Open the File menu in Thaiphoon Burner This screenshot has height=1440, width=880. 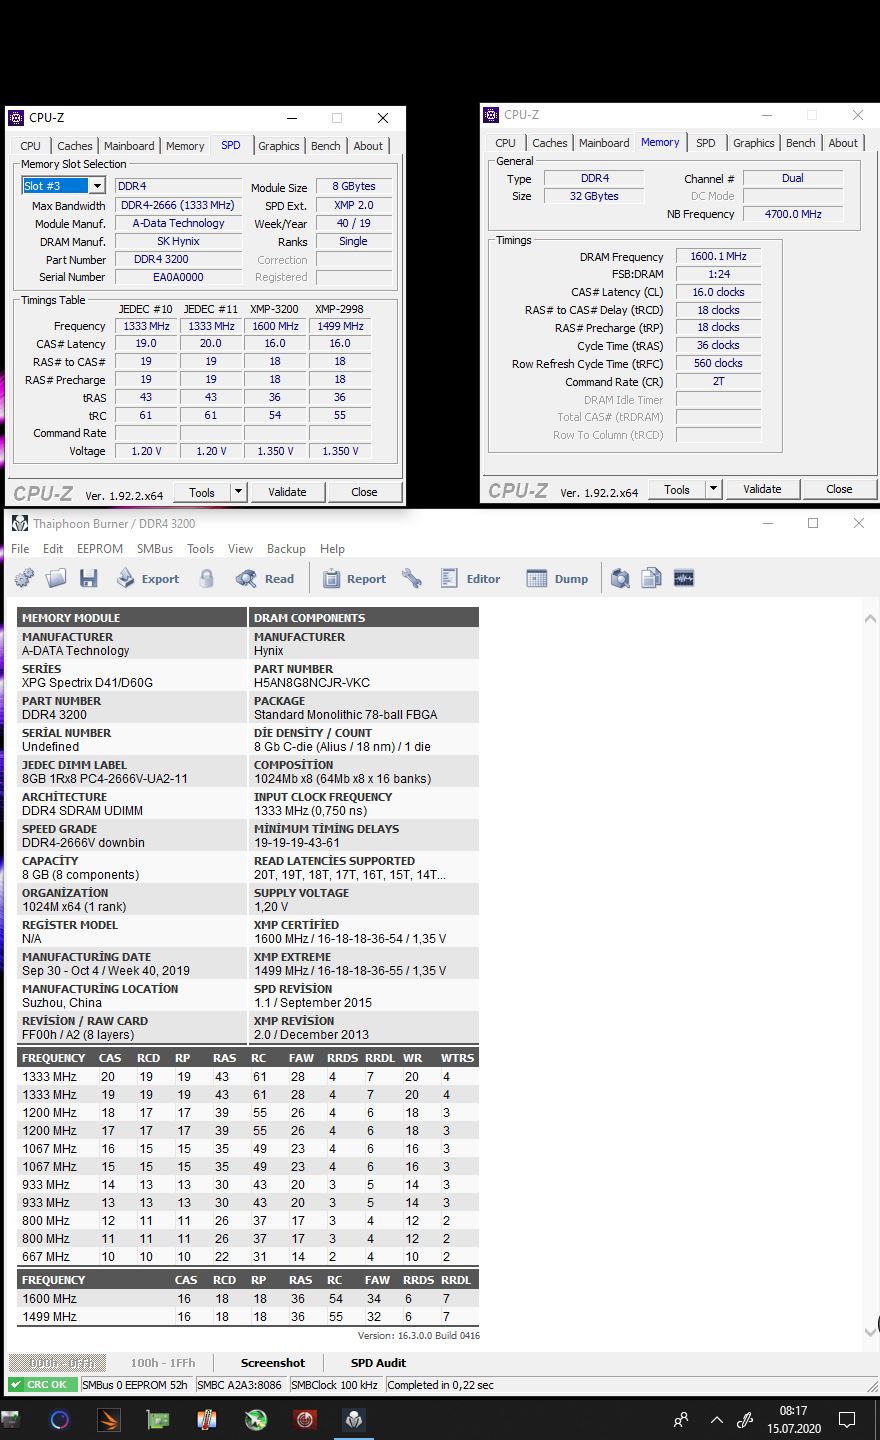[x=21, y=549]
